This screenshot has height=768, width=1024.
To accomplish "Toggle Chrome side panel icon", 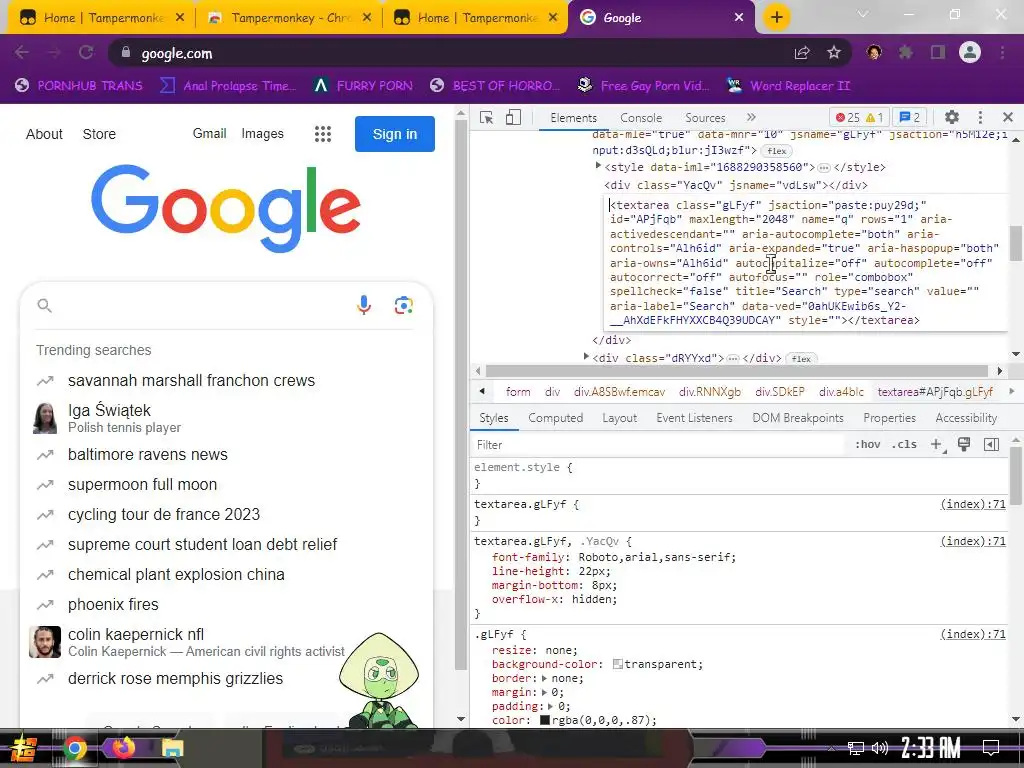I will [x=938, y=52].
